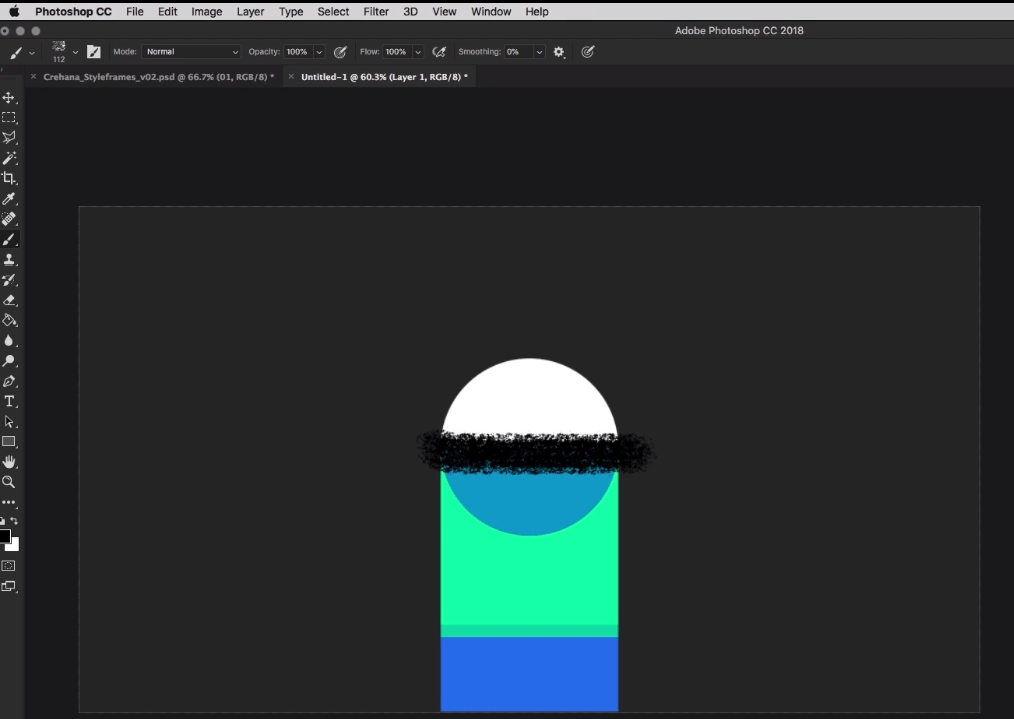Activate the Zoom tool
Viewport: 1014px width, 719px height.
click(x=10, y=481)
